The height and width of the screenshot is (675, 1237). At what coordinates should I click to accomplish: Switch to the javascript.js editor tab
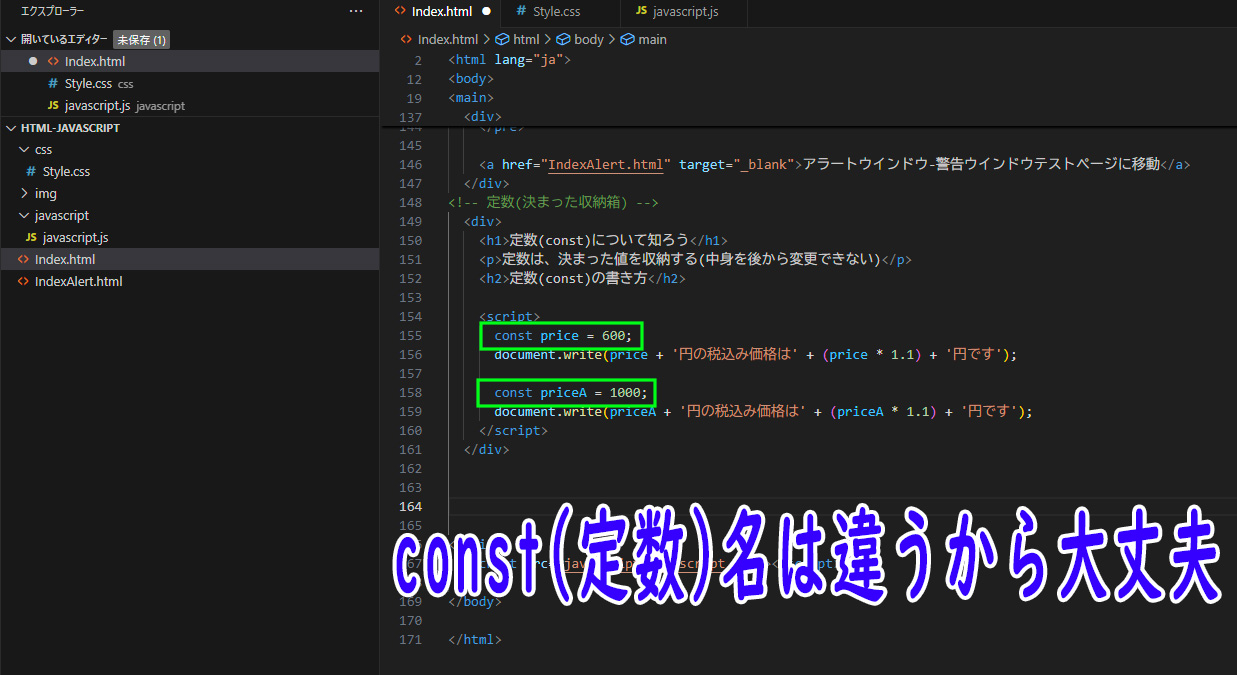[684, 12]
